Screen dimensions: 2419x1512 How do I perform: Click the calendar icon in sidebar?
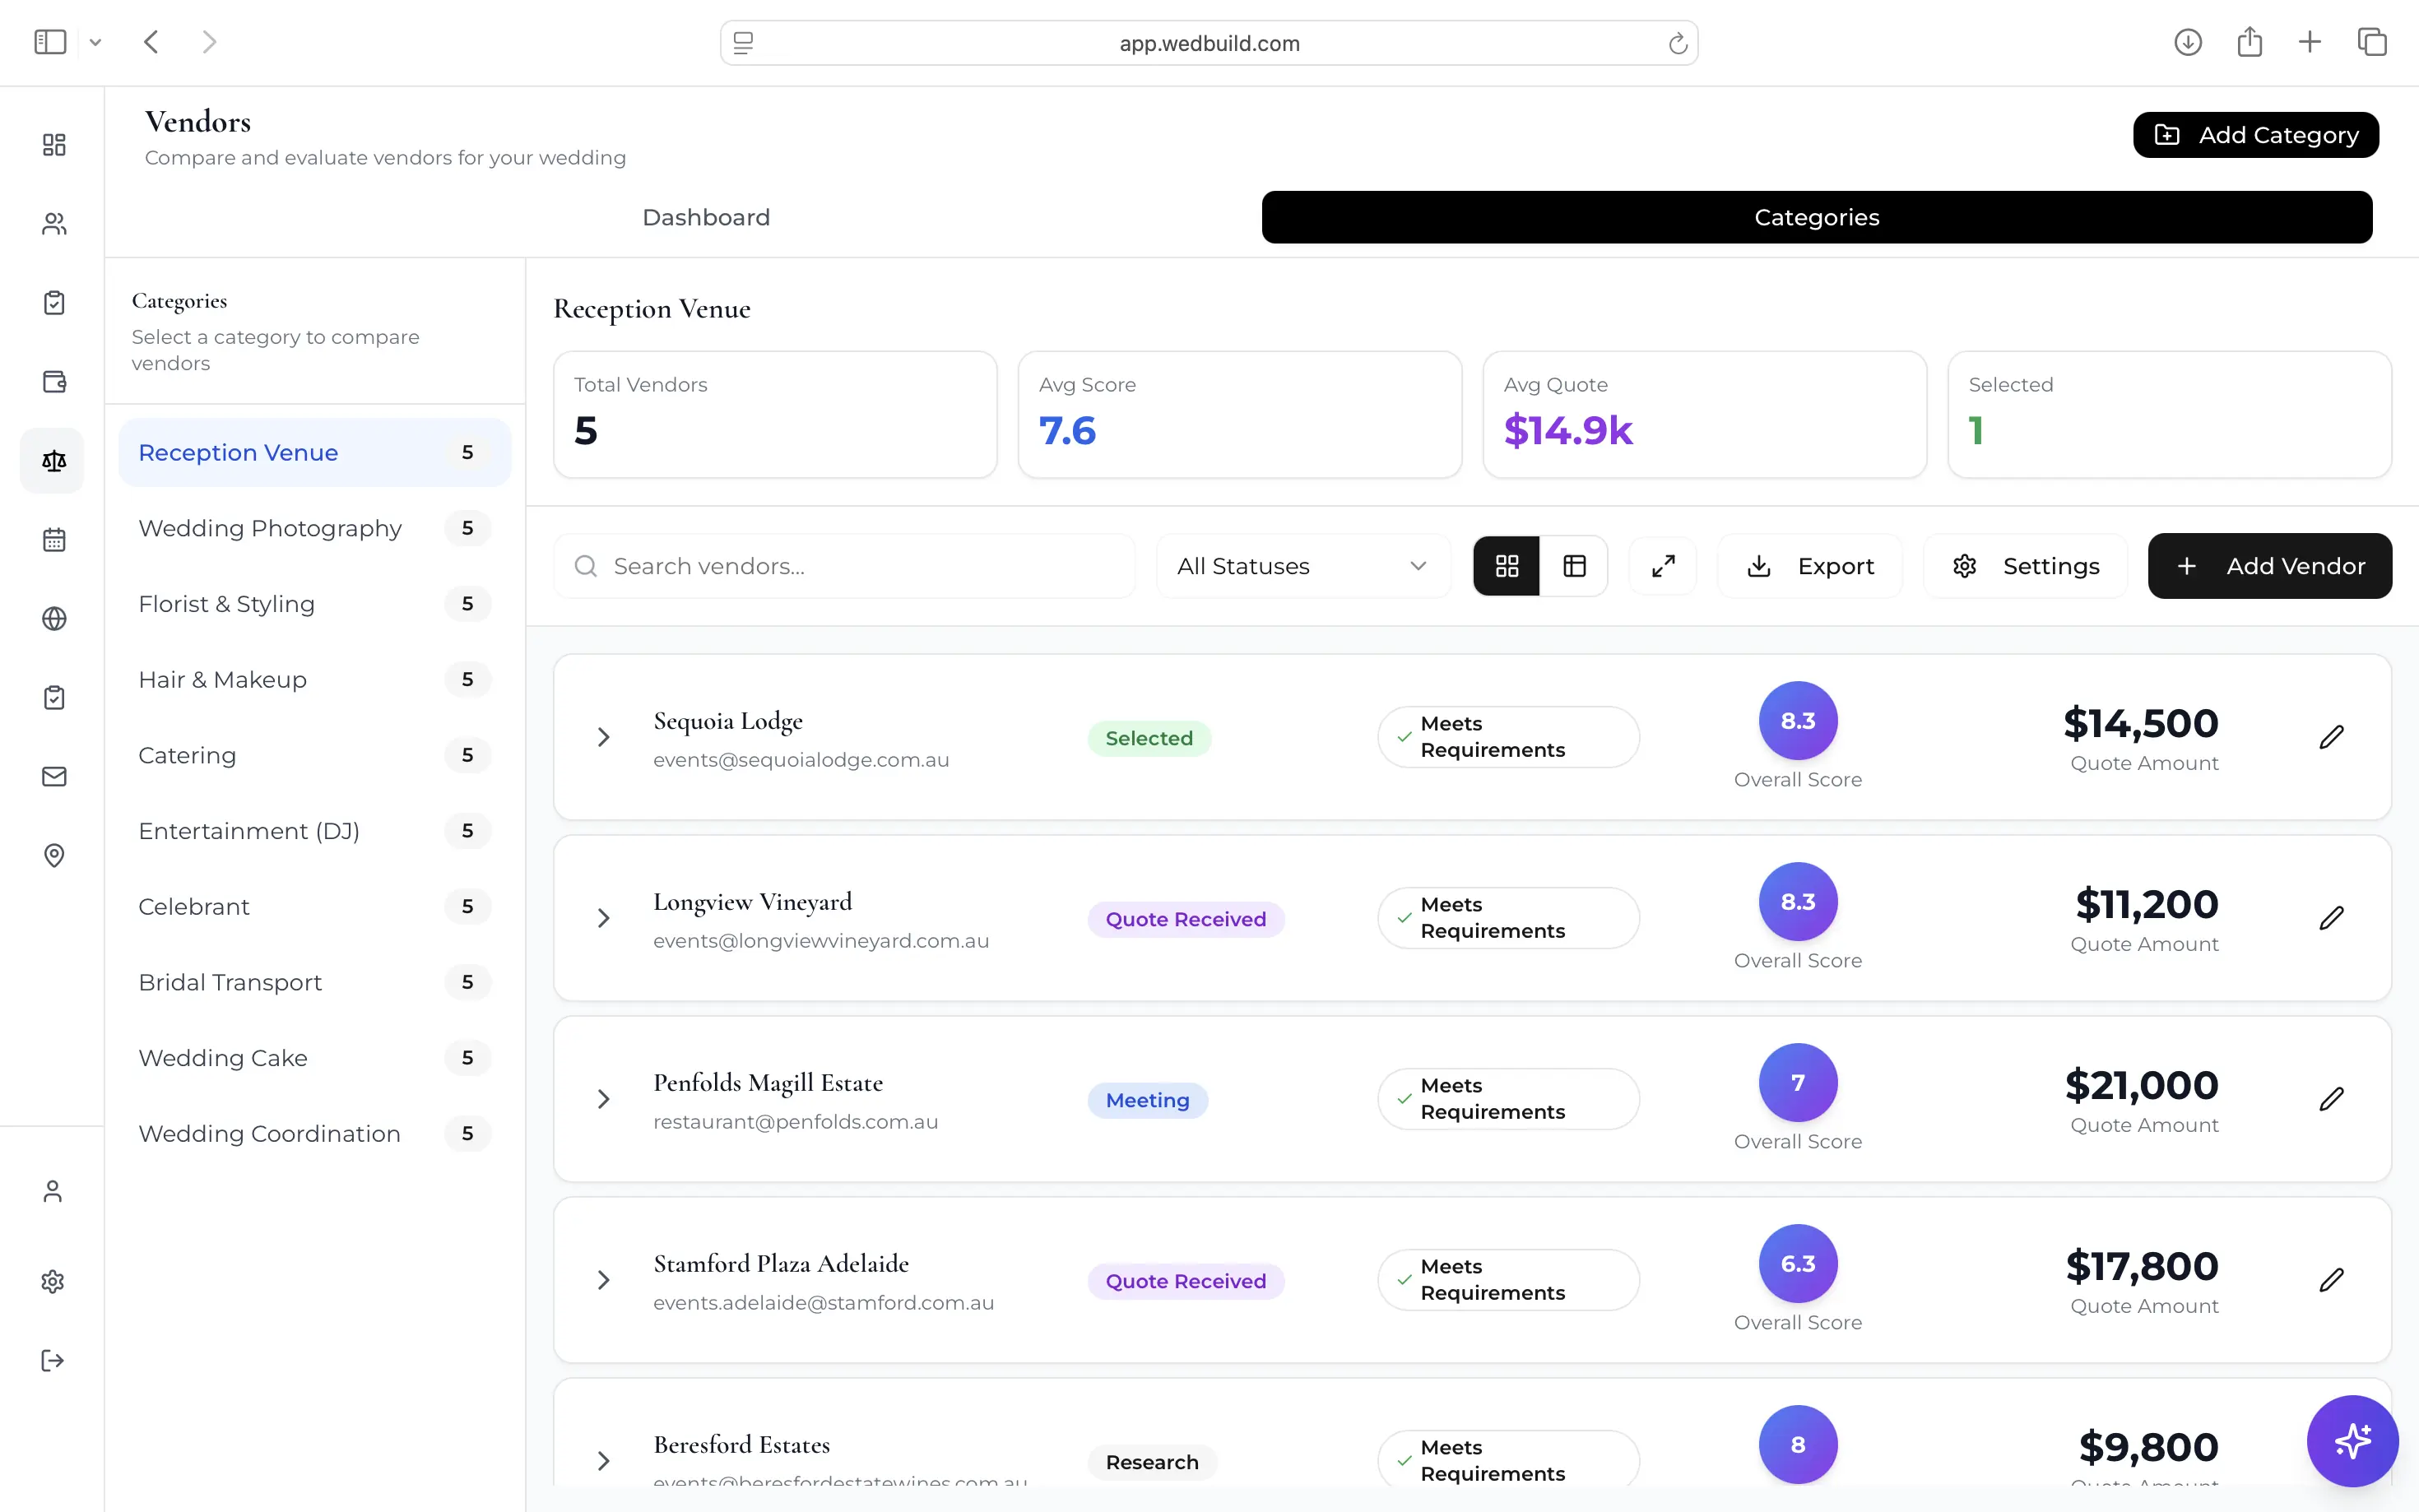54,540
